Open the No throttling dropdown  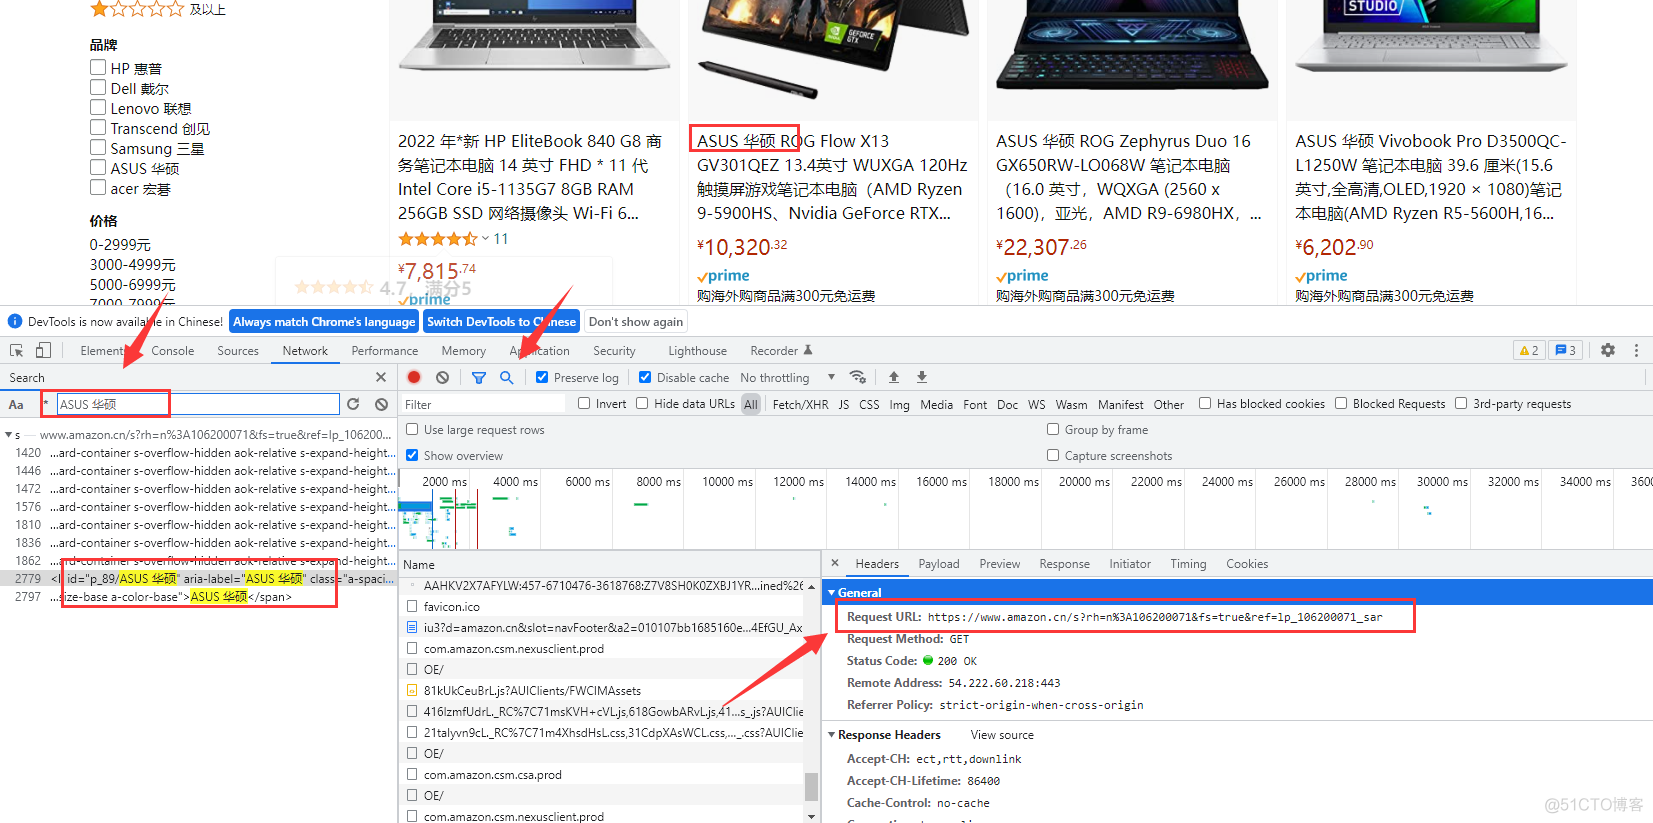click(788, 377)
